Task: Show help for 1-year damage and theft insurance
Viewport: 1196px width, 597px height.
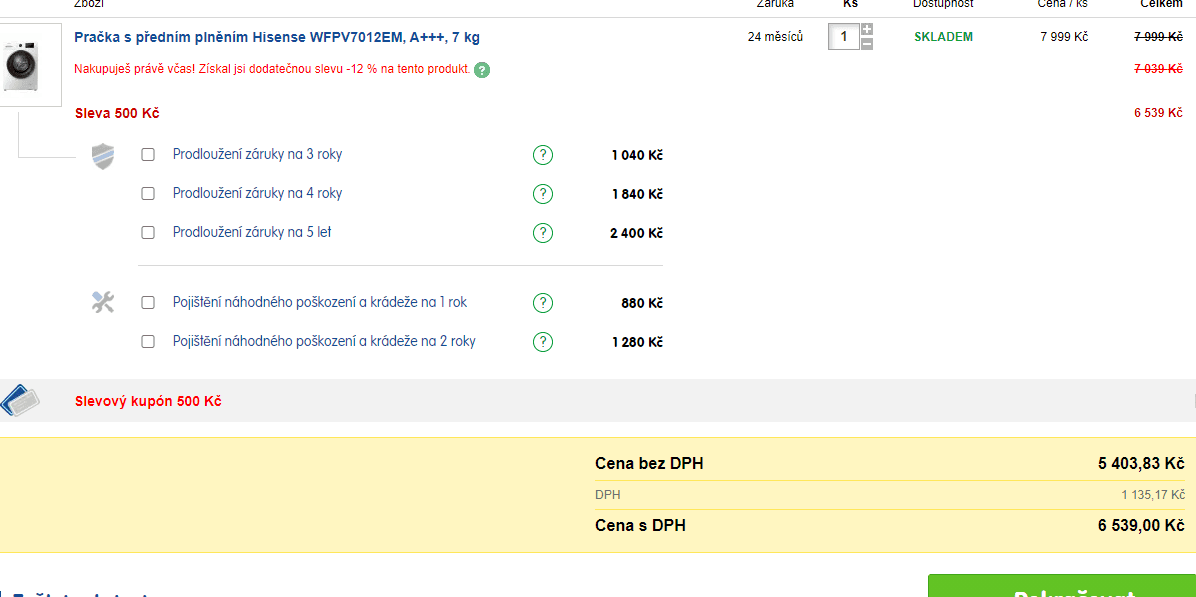Action: tap(542, 303)
